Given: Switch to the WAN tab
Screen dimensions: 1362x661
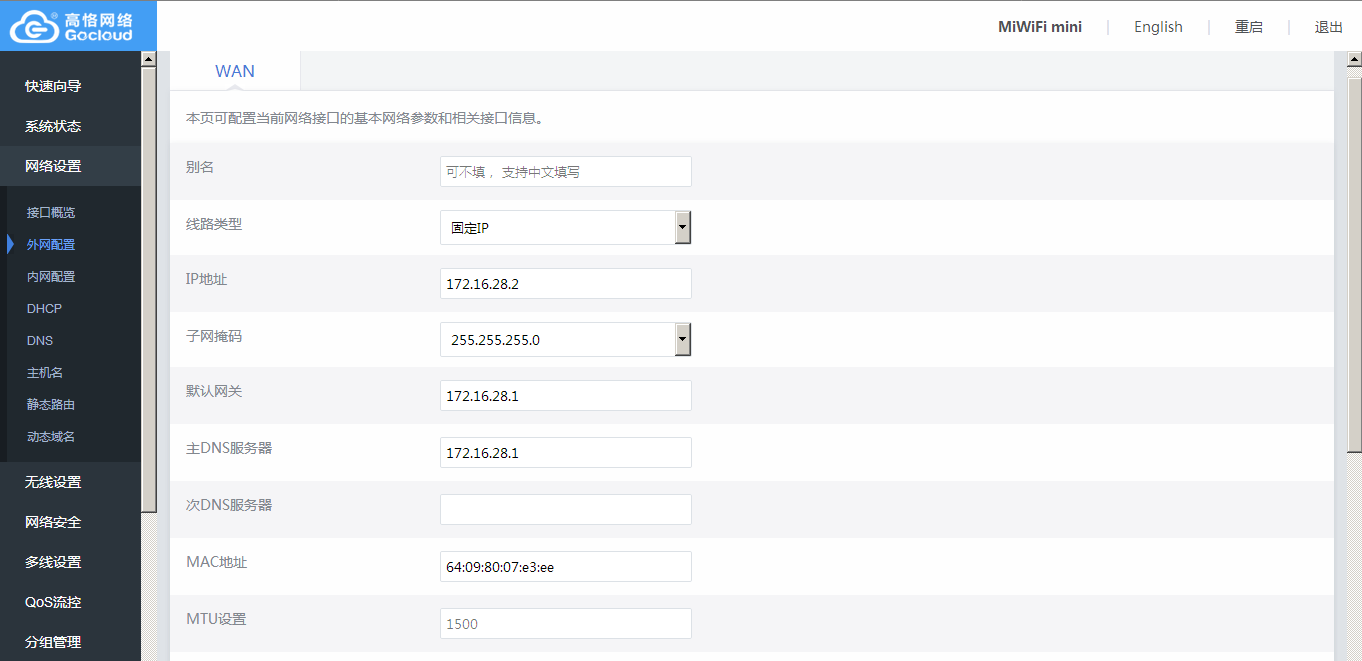Looking at the screenshot, I should click(x=235, y=71).
